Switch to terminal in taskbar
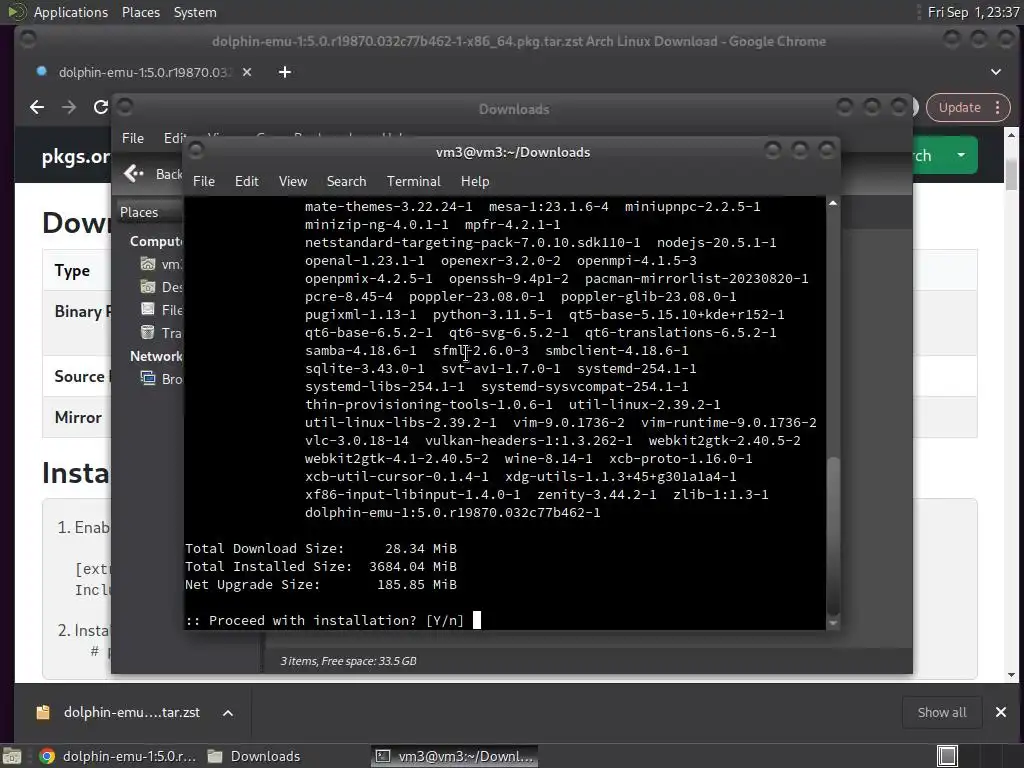The image size is (1024, 768). tap(455, 756)
